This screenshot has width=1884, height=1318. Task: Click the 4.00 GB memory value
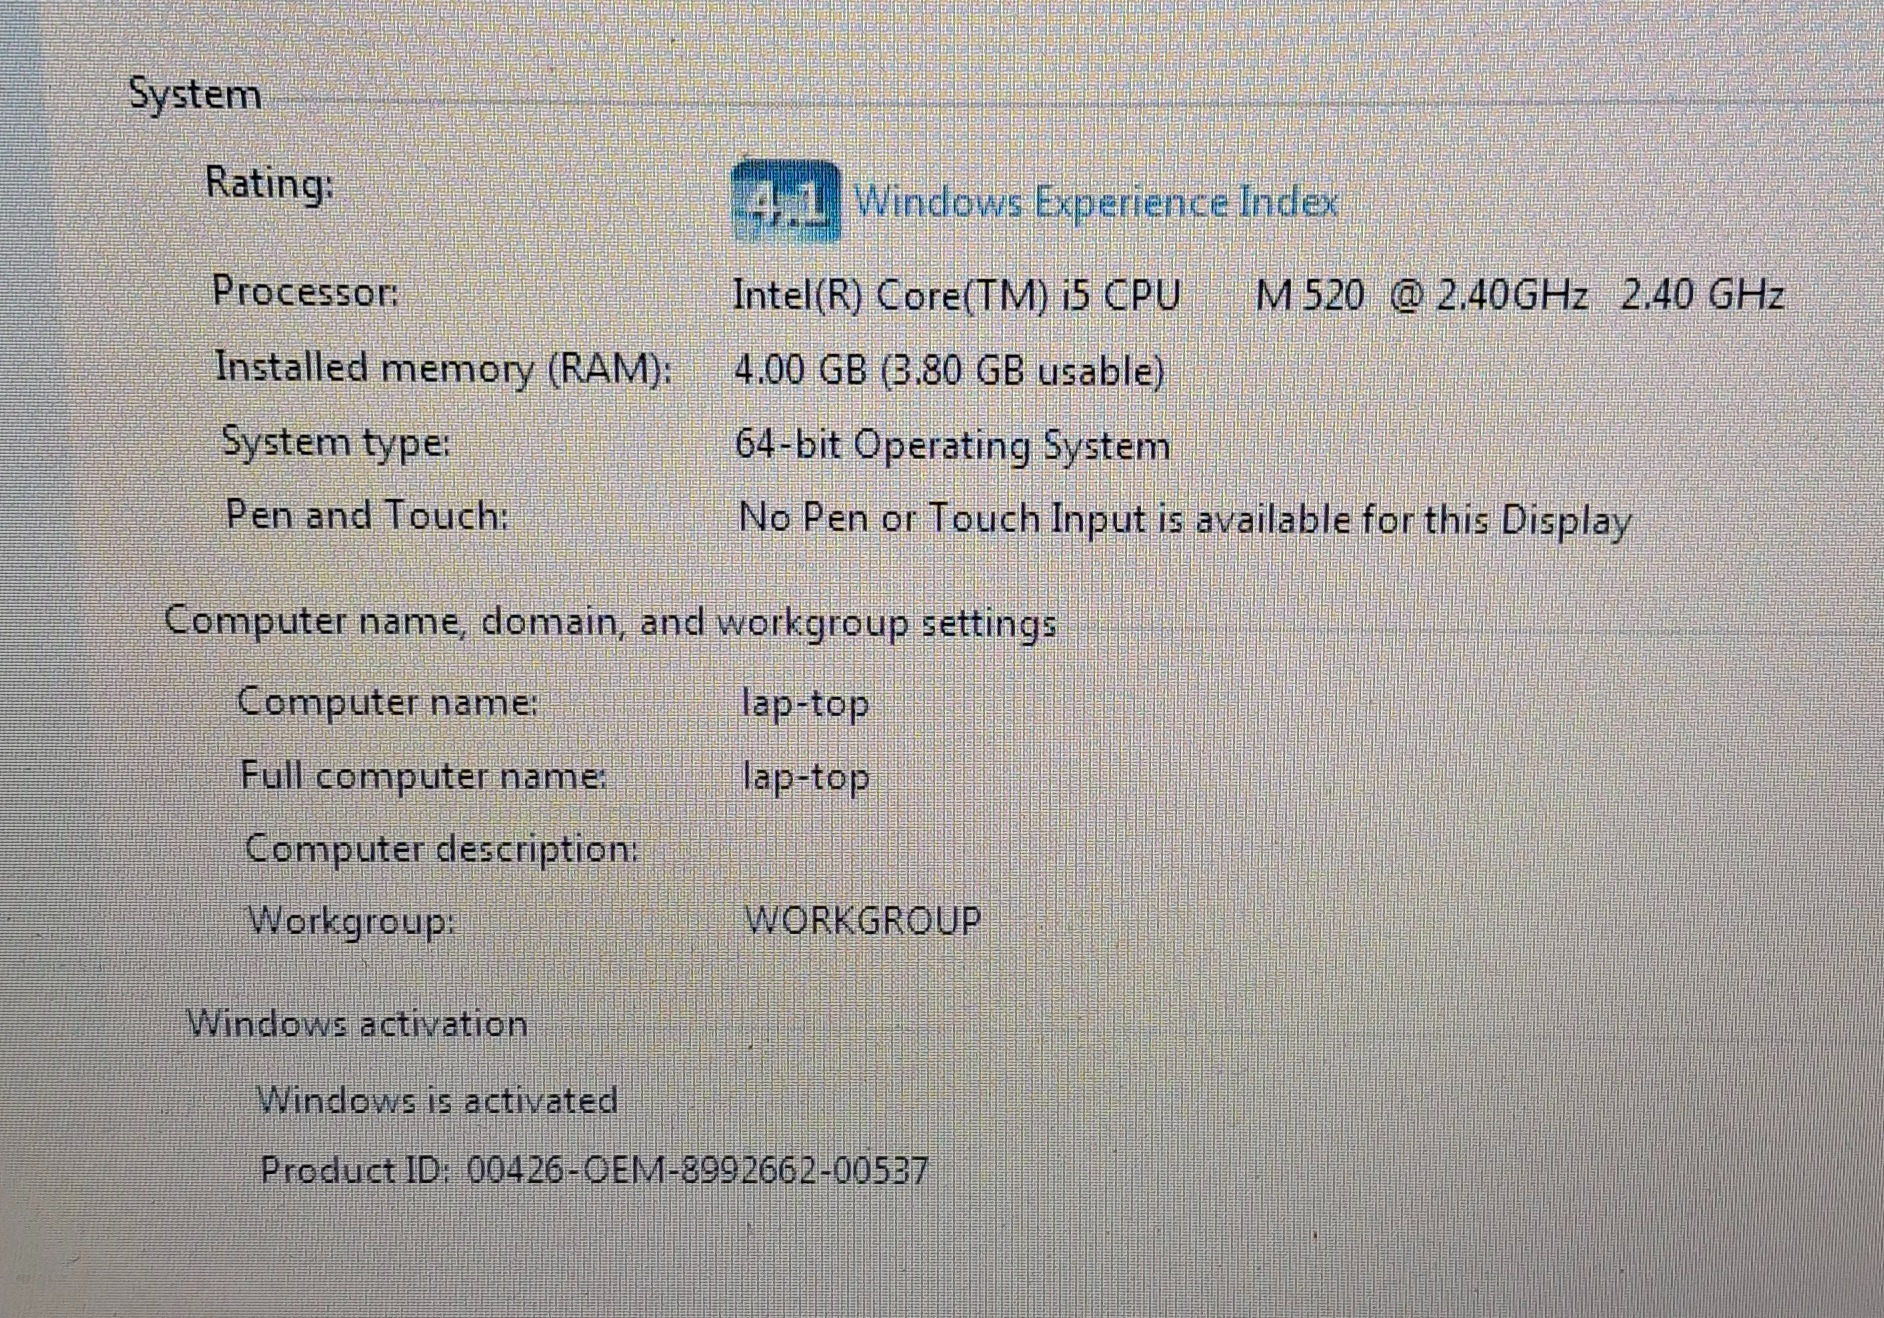tap(949, 371)
